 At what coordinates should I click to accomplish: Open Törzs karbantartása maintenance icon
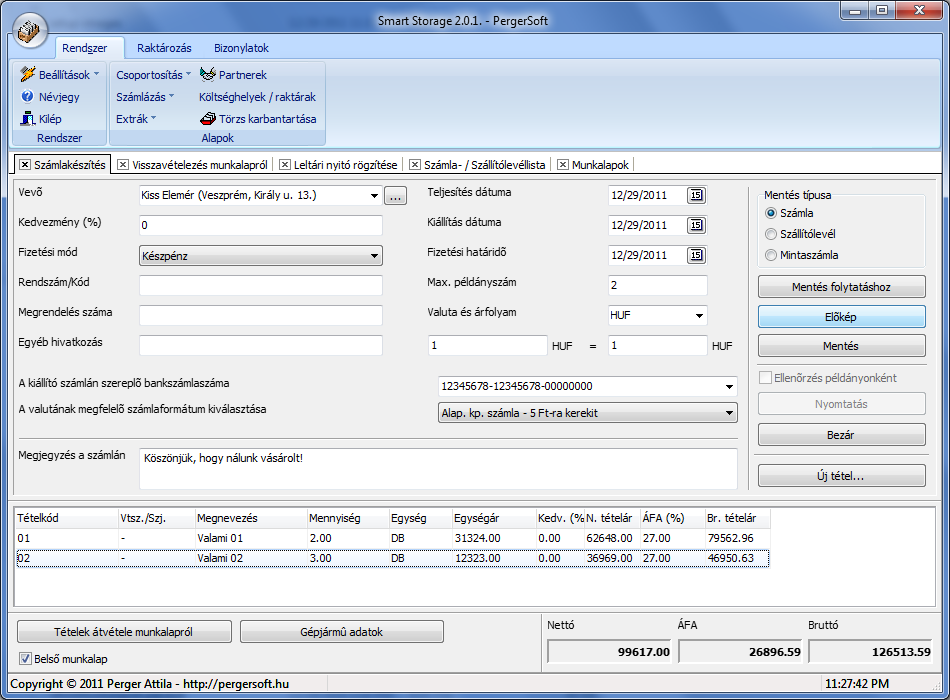coord(208,119)
